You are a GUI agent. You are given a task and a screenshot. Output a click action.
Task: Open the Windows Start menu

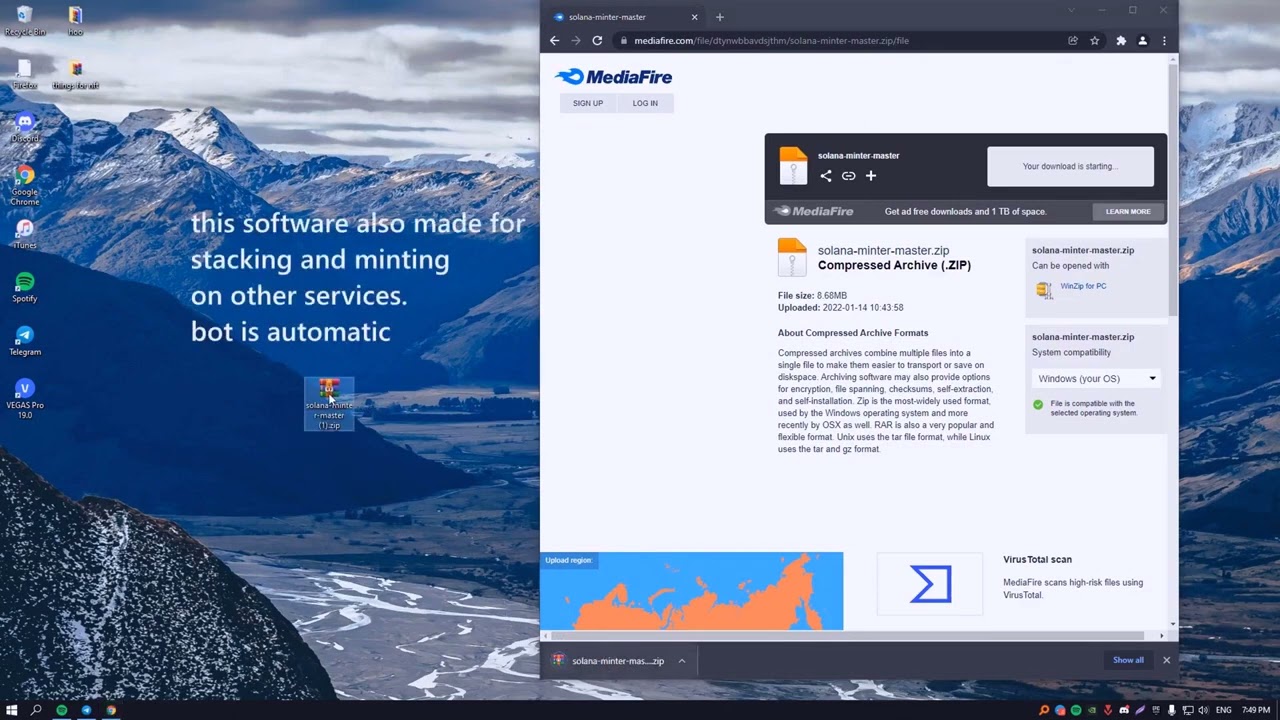(x=12, y=710)
